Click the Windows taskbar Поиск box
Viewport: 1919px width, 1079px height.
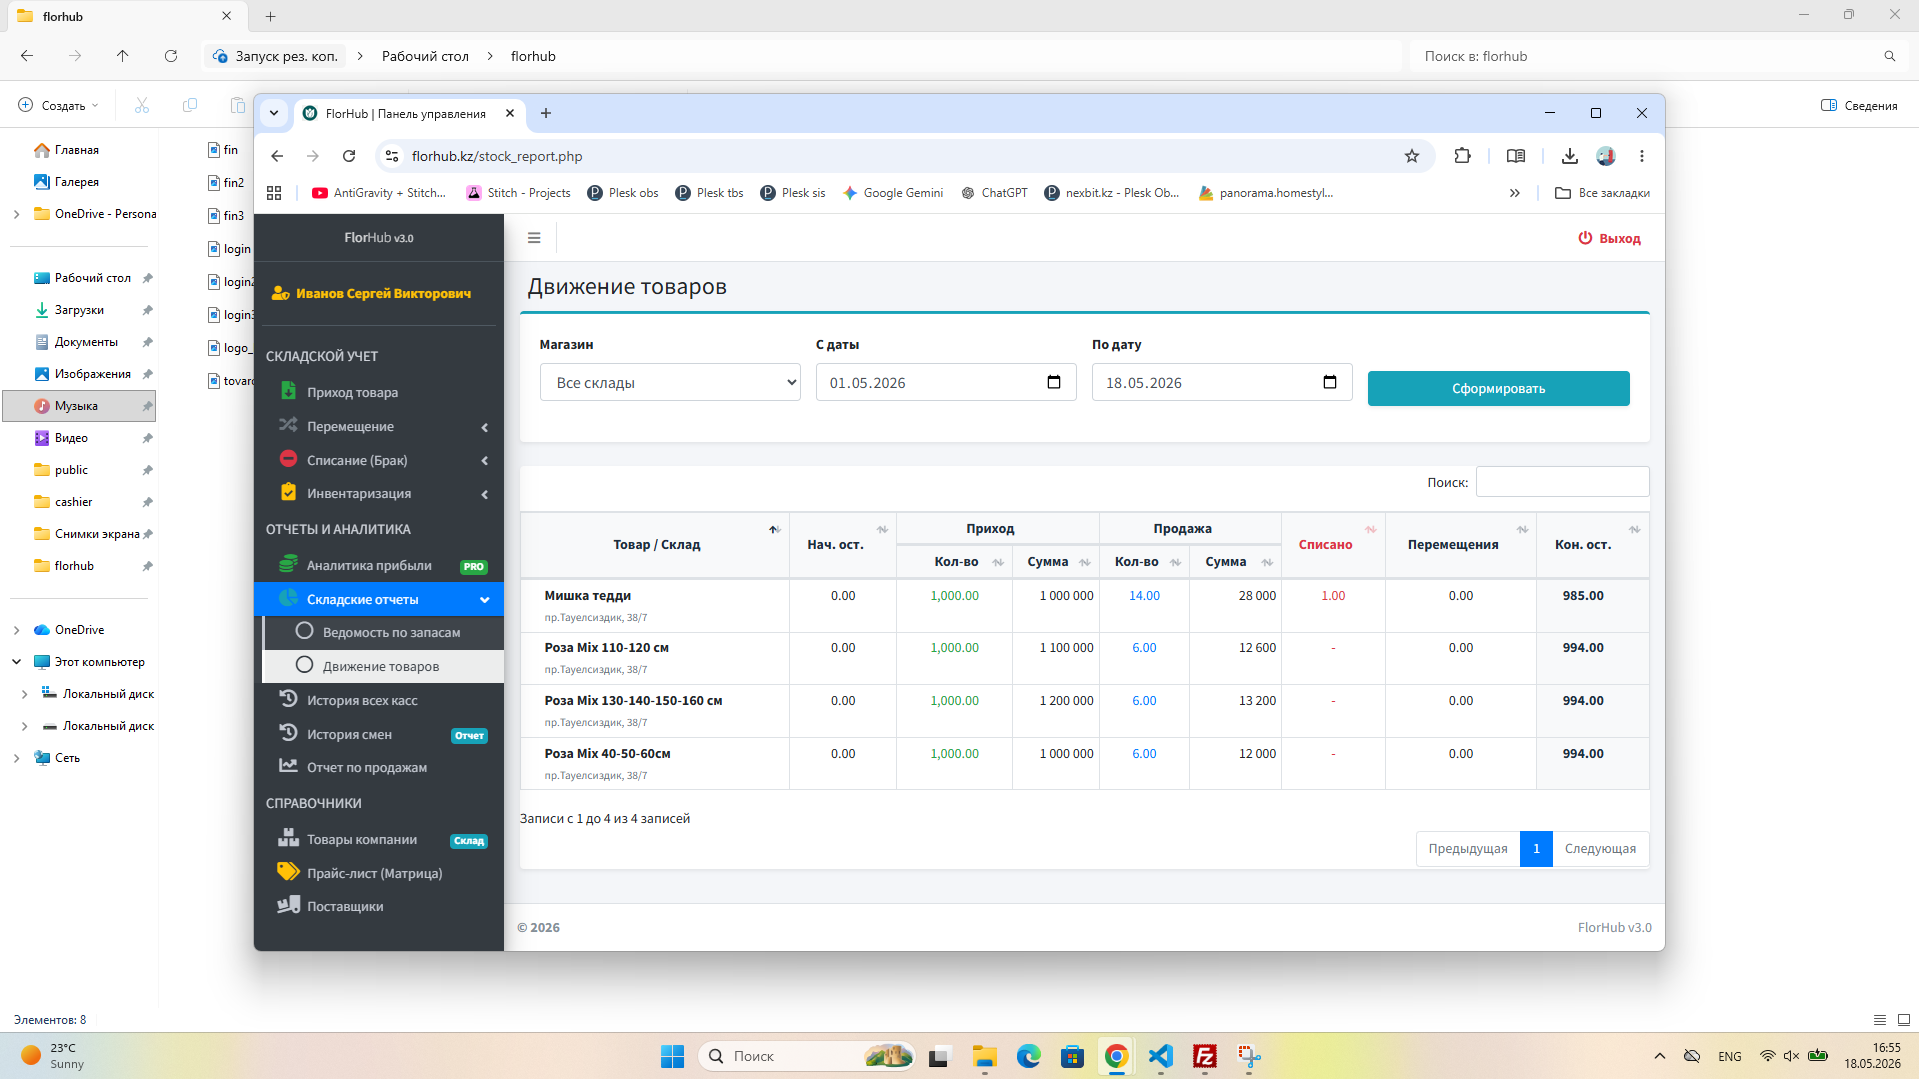click(x=806, y=1056)
